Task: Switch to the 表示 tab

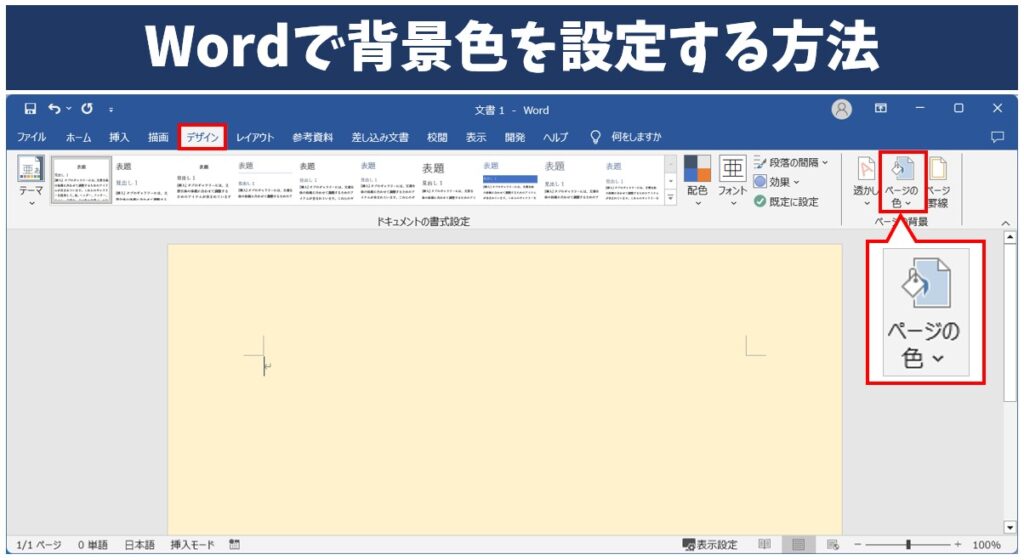Action: click(x=476, y=137)
